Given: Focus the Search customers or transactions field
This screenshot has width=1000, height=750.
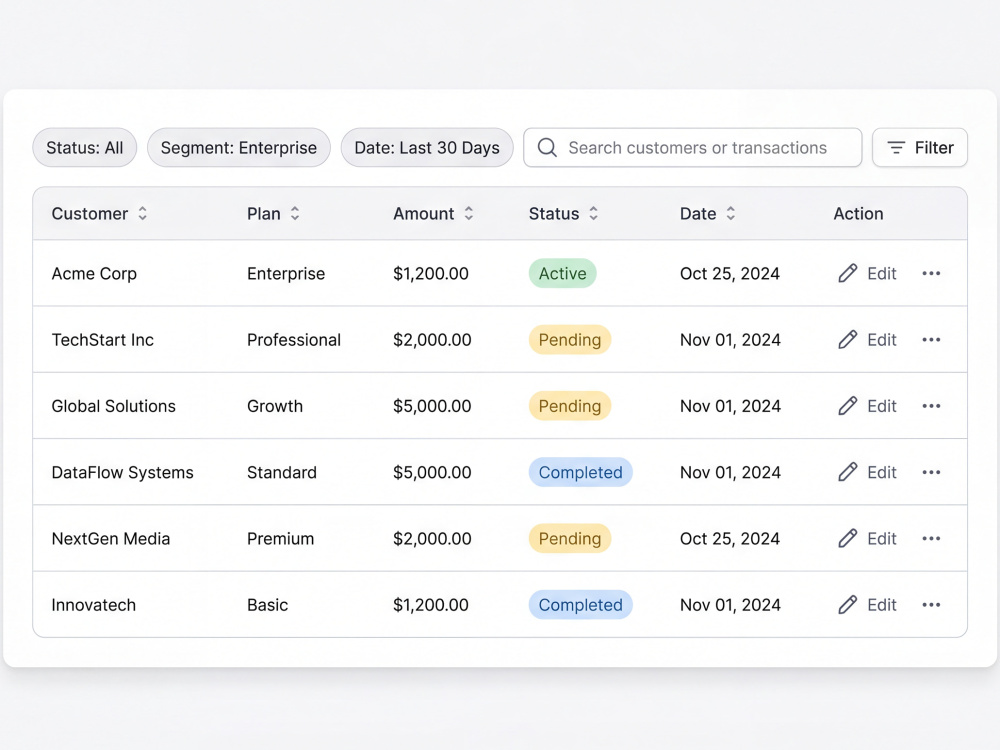Looking at the screenshot, I should coord(693,147).
